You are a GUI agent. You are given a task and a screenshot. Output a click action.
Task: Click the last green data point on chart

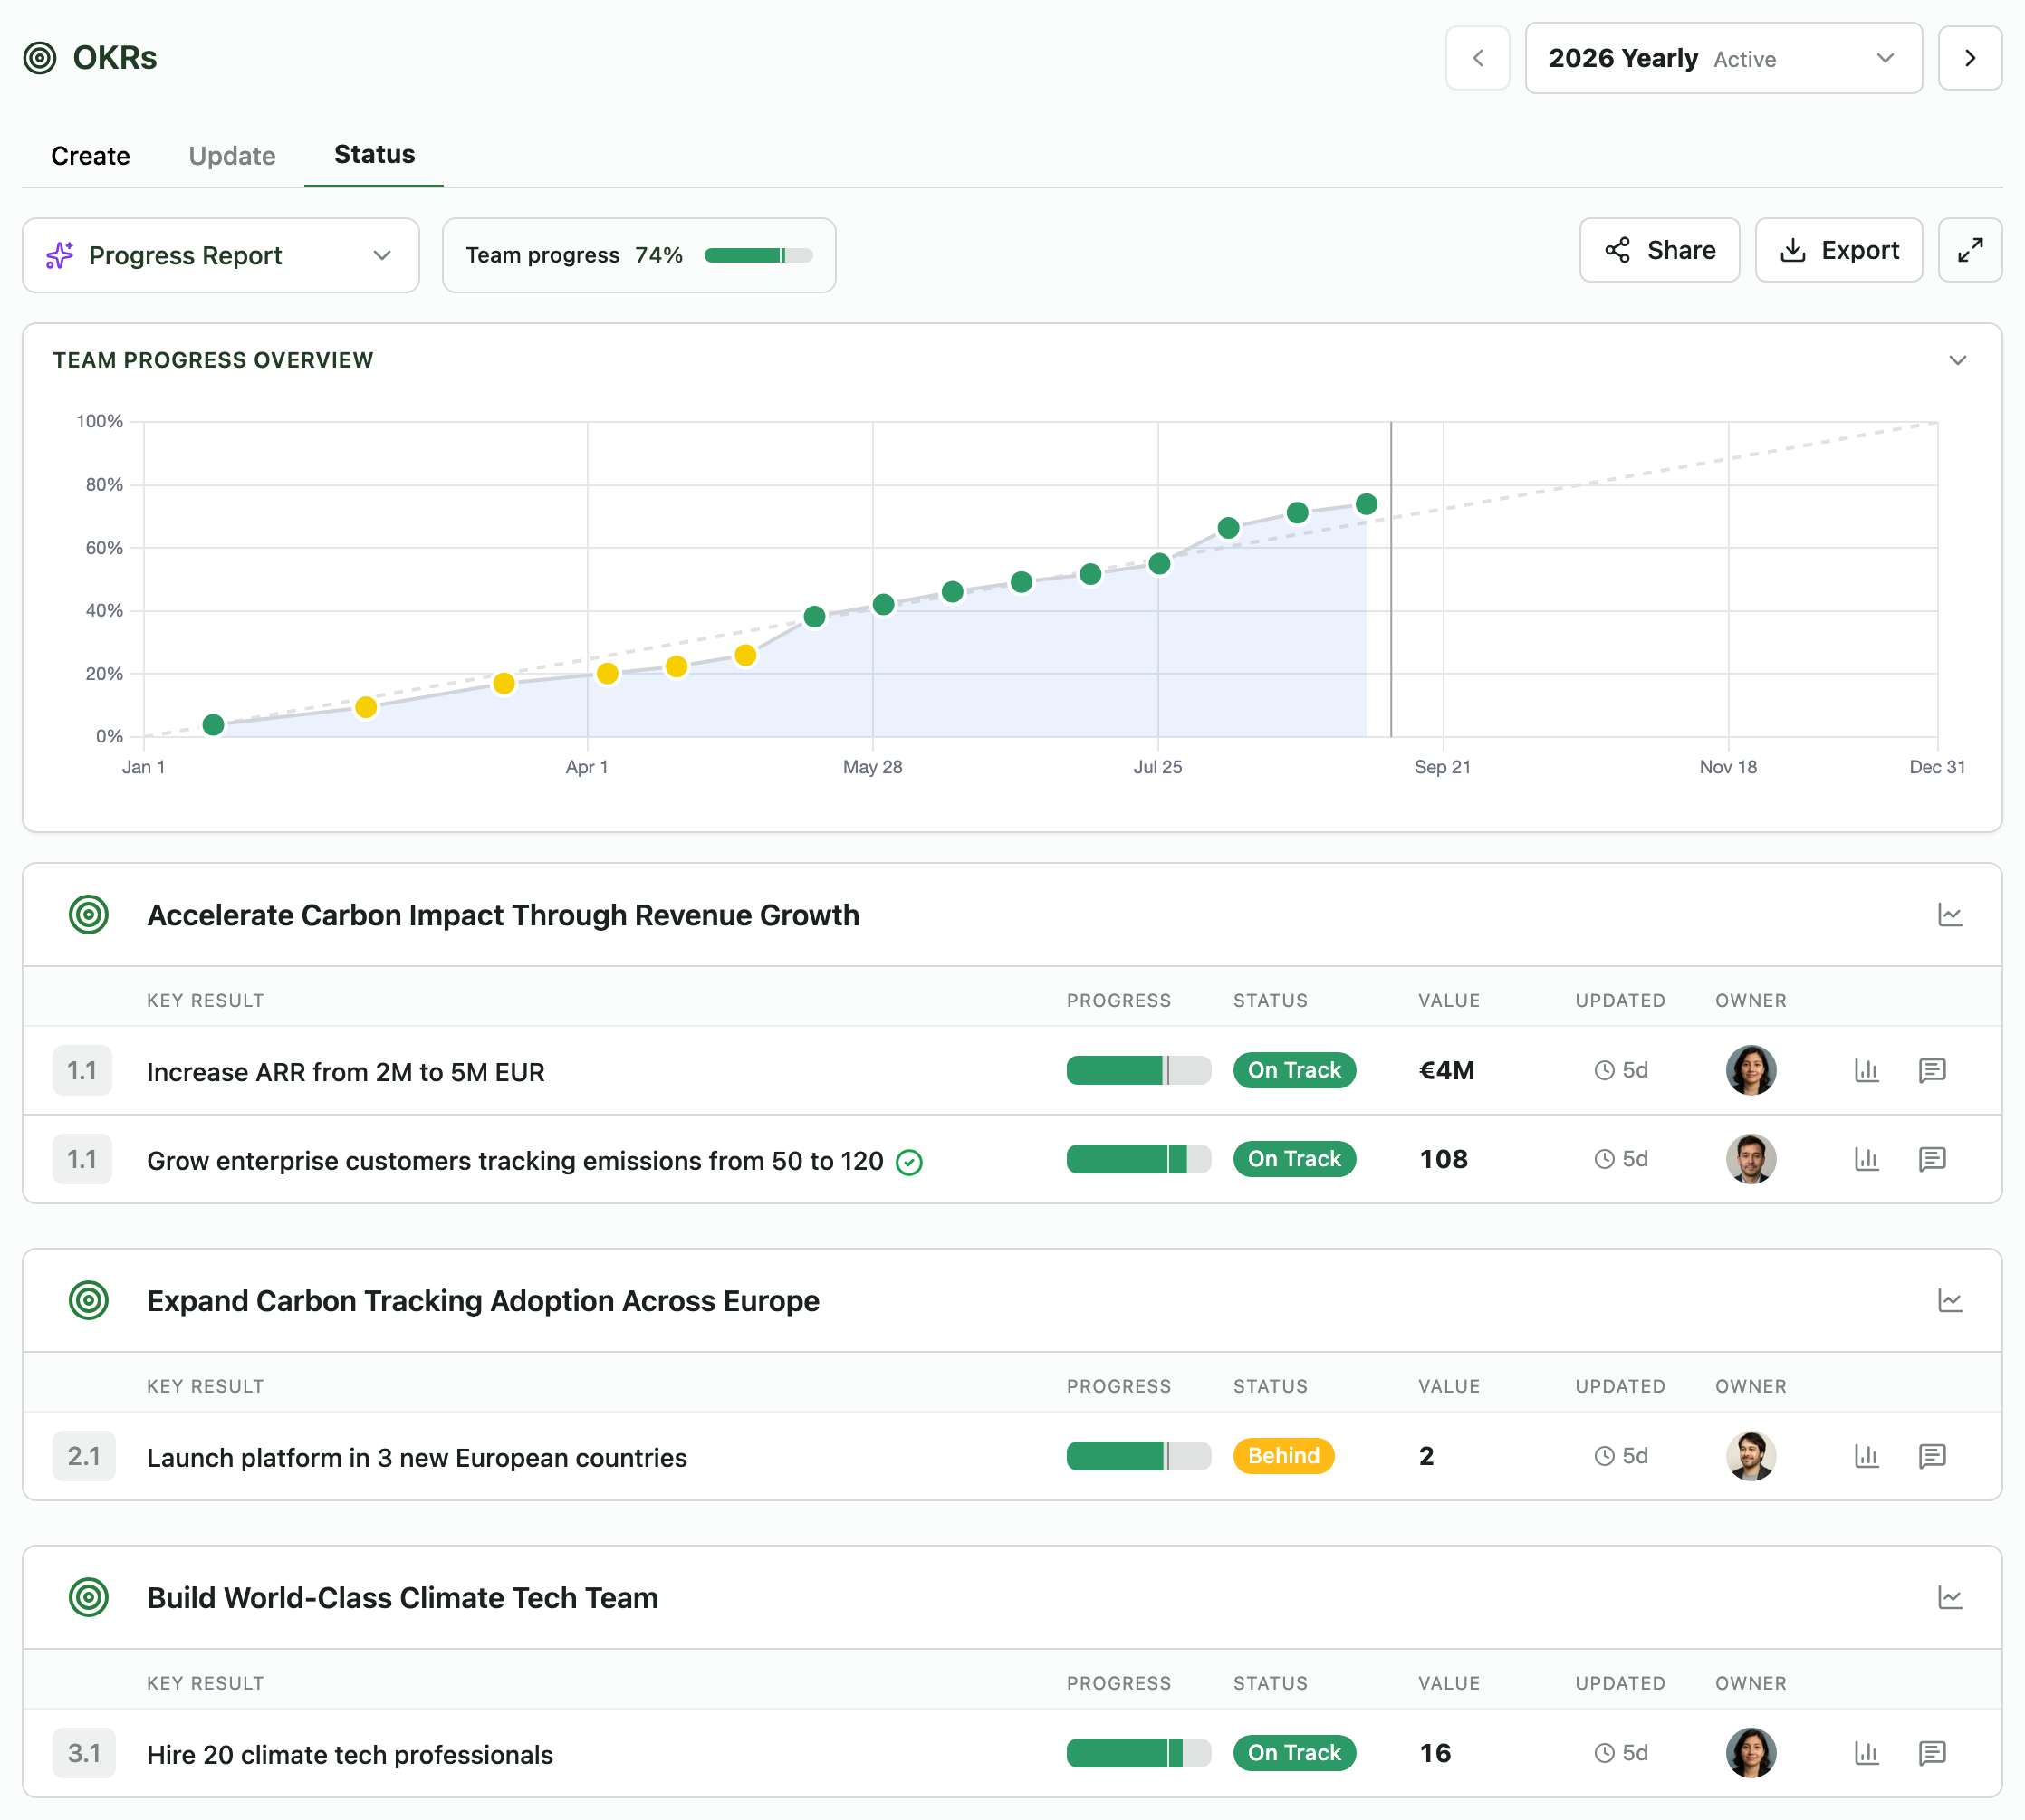[x=1366, y=504]
